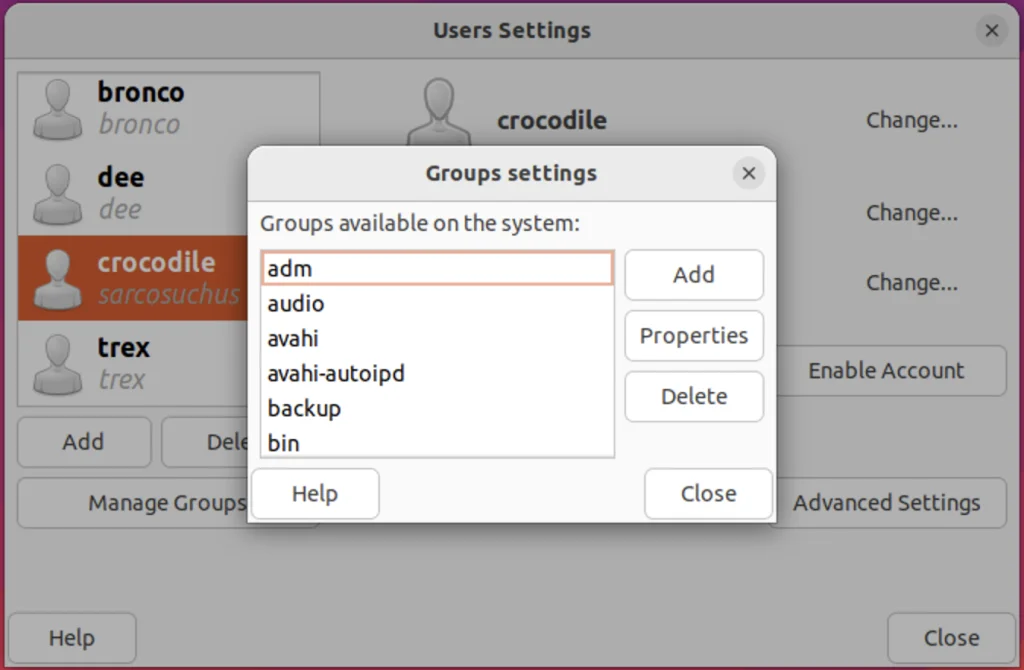
Task: Add a new group with the Add button
Action: tap(694, 275)
